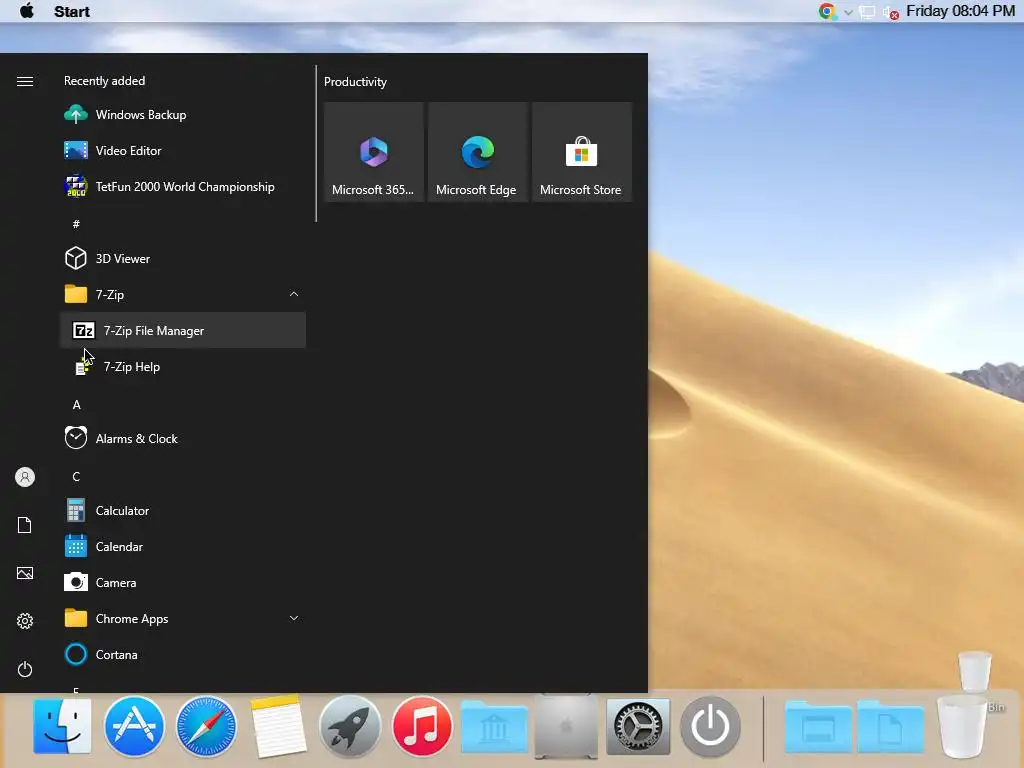The height and width of the screenshot is (768, 1024).
Task: Open Settings gear in Start sidebar
Action: 25,621
